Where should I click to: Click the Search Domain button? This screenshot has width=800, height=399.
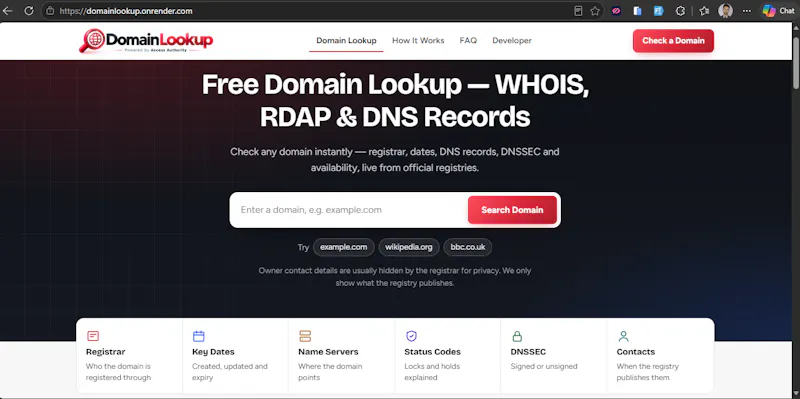pos(512,210)
